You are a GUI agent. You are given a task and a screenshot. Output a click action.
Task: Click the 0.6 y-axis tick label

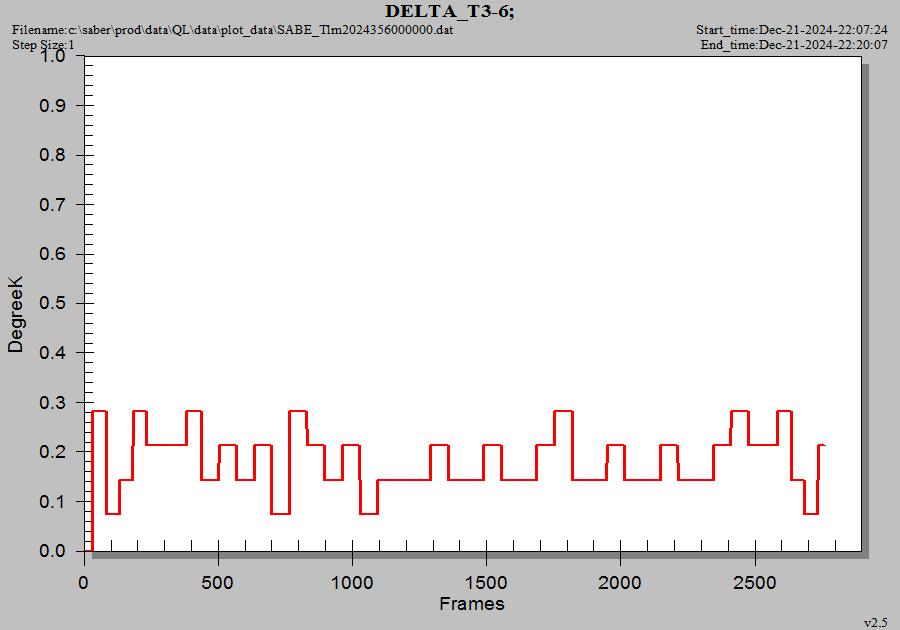(52, 254)
